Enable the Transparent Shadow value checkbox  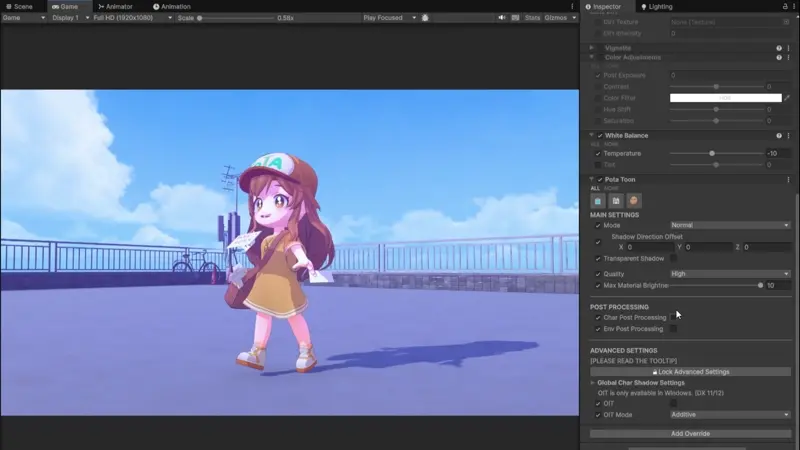click(673, 259)
